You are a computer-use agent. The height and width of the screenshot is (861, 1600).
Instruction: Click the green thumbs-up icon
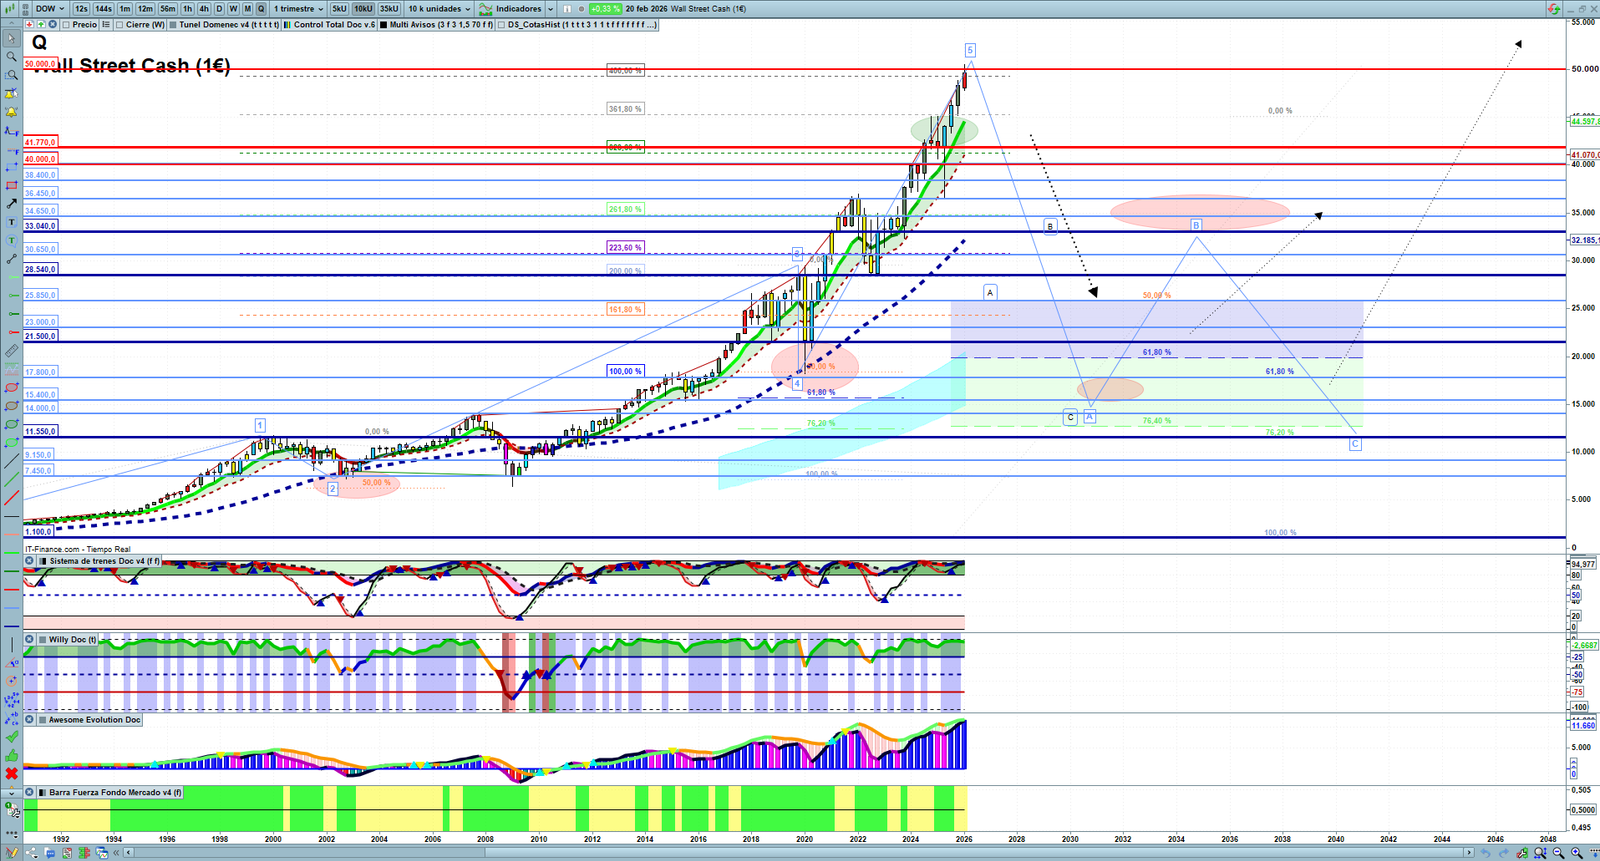(x=11, y=756)
